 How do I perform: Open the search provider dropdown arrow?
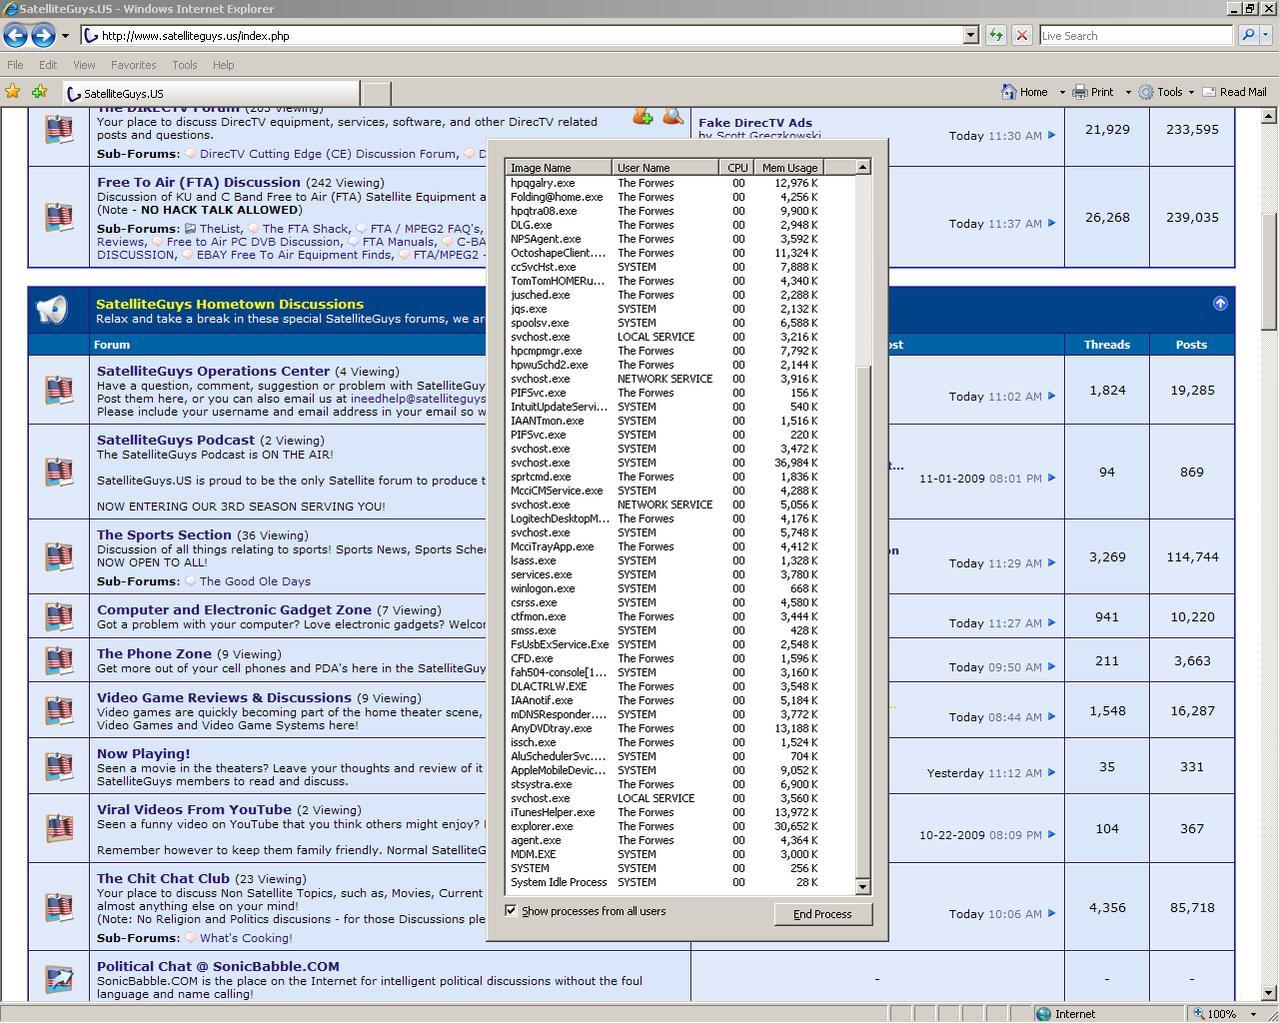pos(1265,35)
